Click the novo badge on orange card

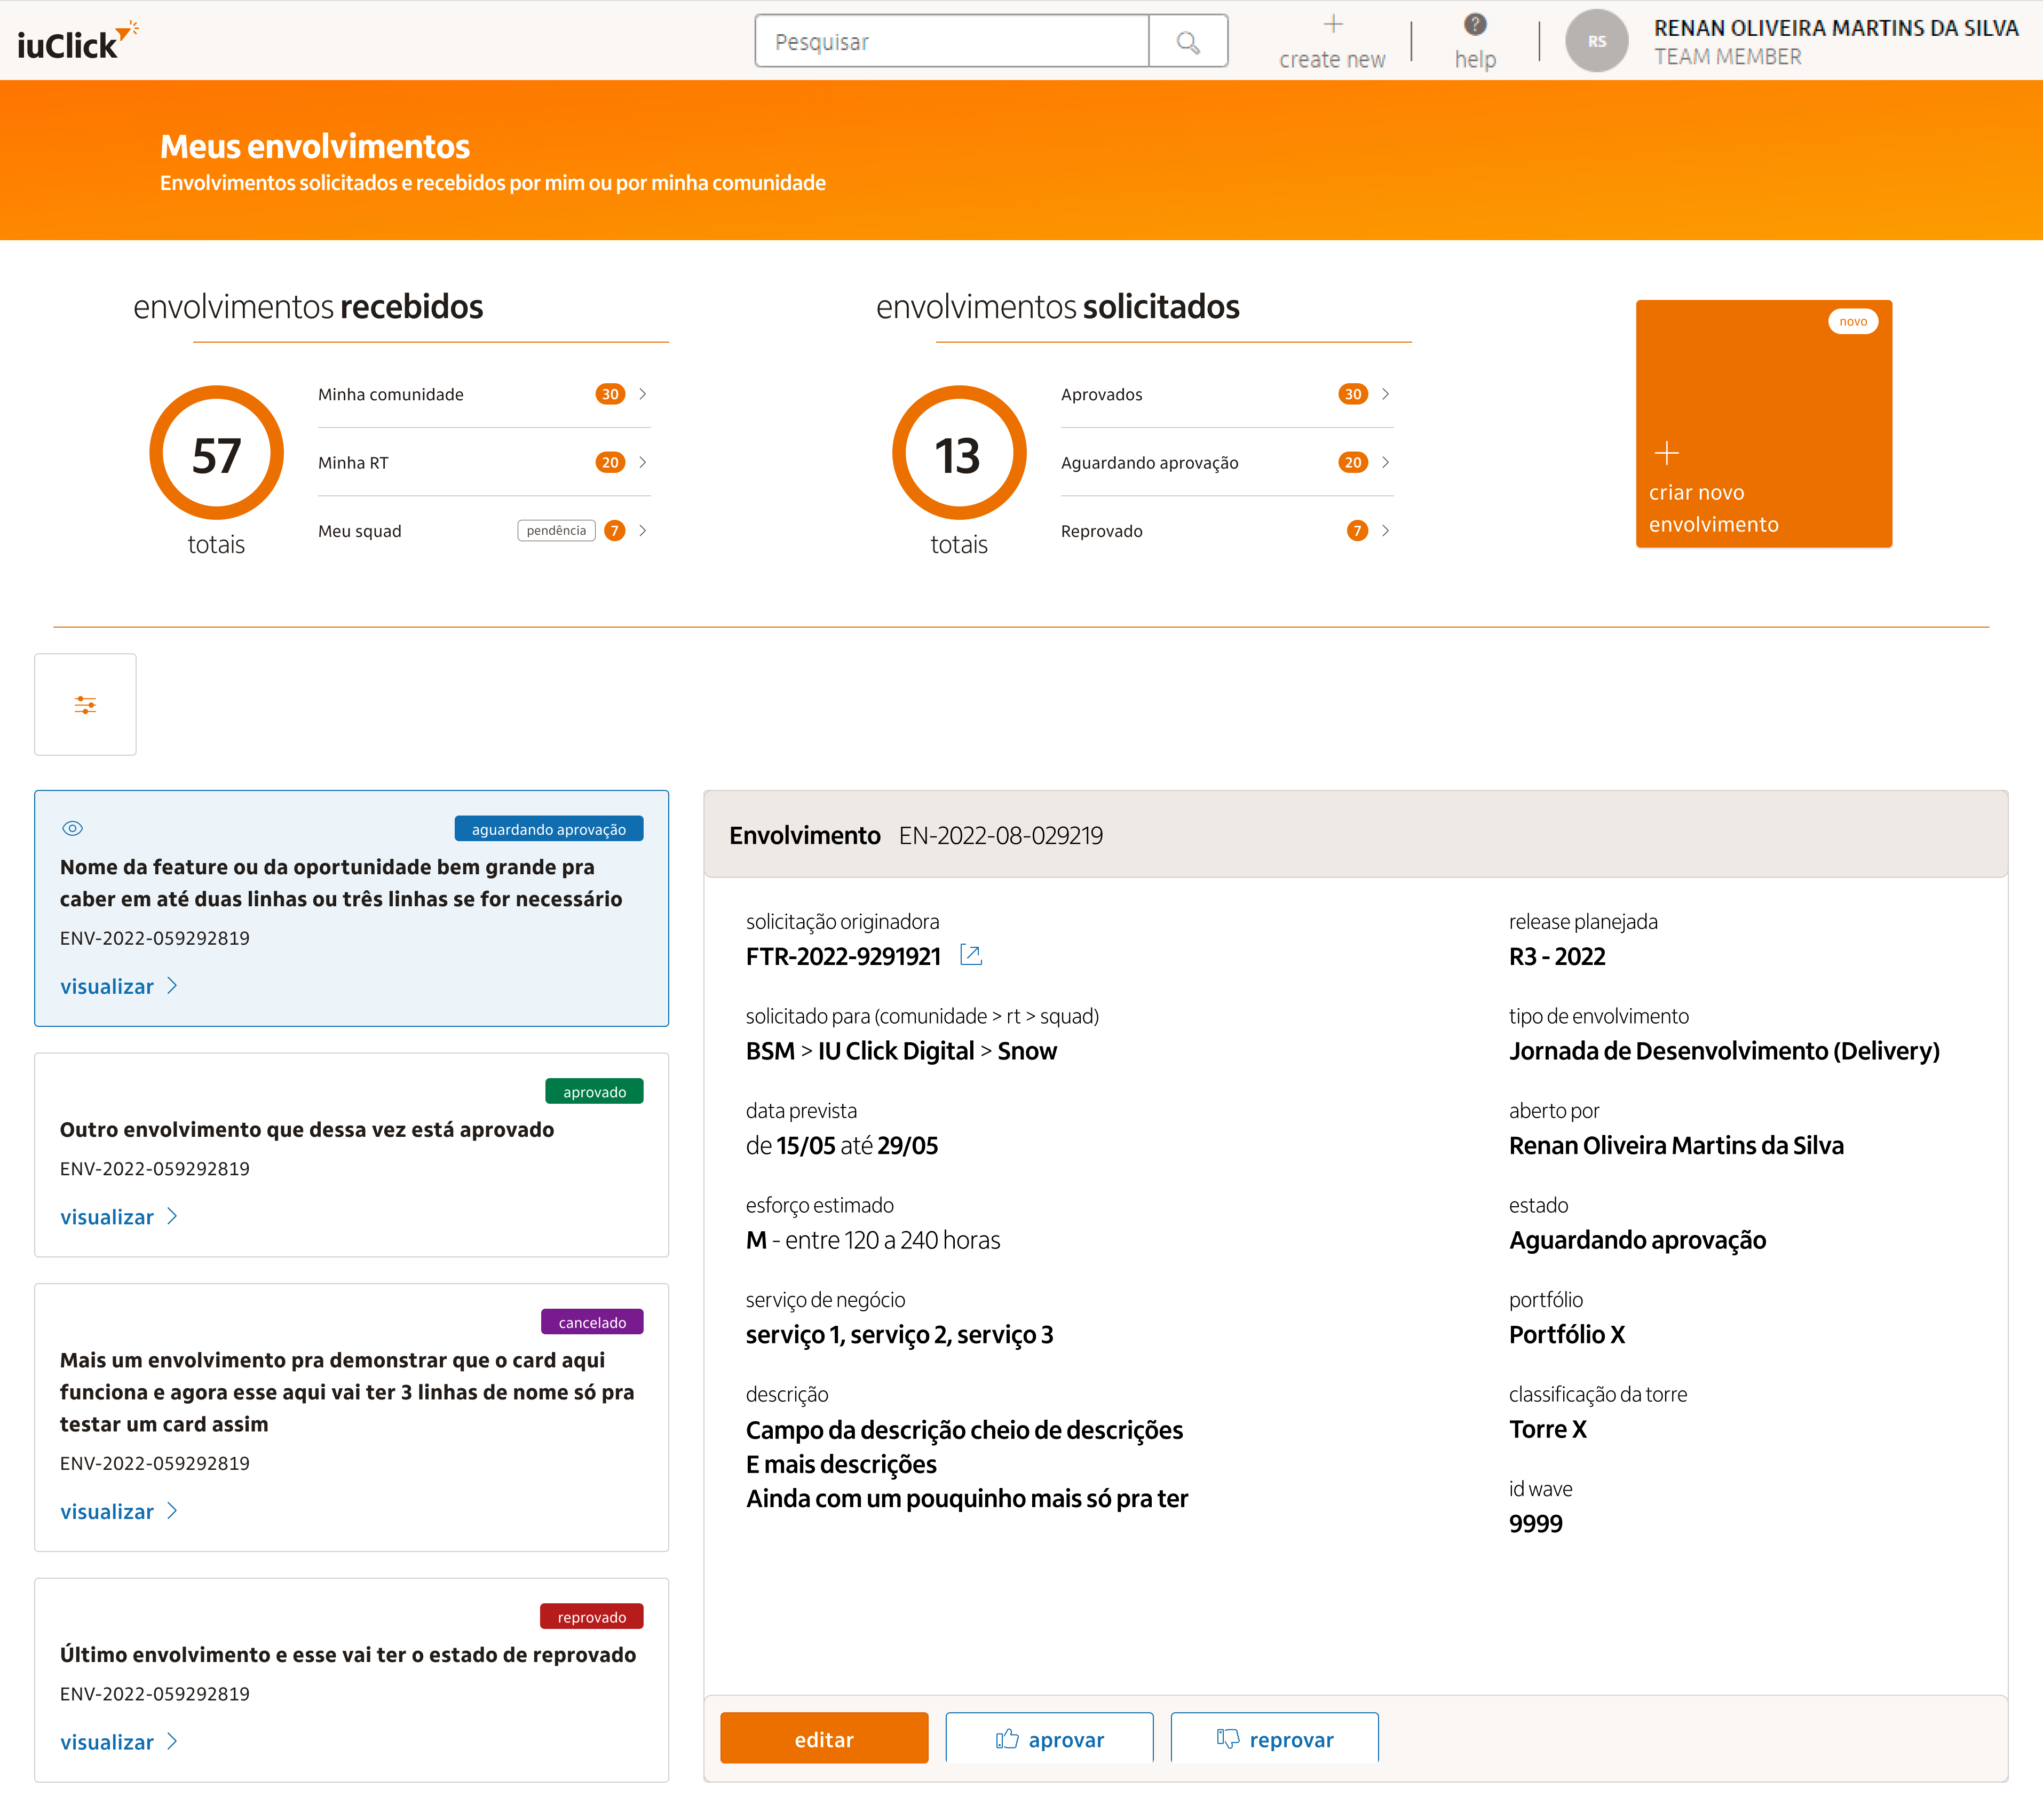click(1852, 321)
